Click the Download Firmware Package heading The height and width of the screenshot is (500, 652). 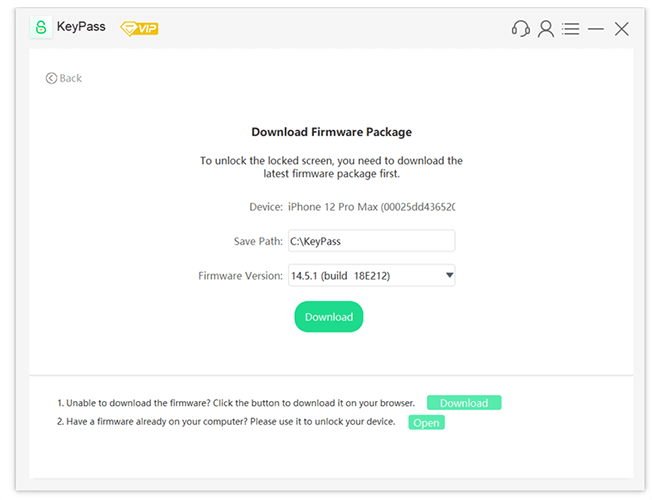pyautogui.click(x=331, y=132)
